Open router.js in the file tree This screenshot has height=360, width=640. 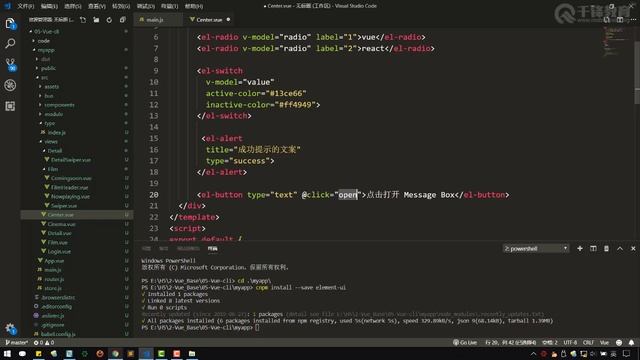(x=54, y=279)
